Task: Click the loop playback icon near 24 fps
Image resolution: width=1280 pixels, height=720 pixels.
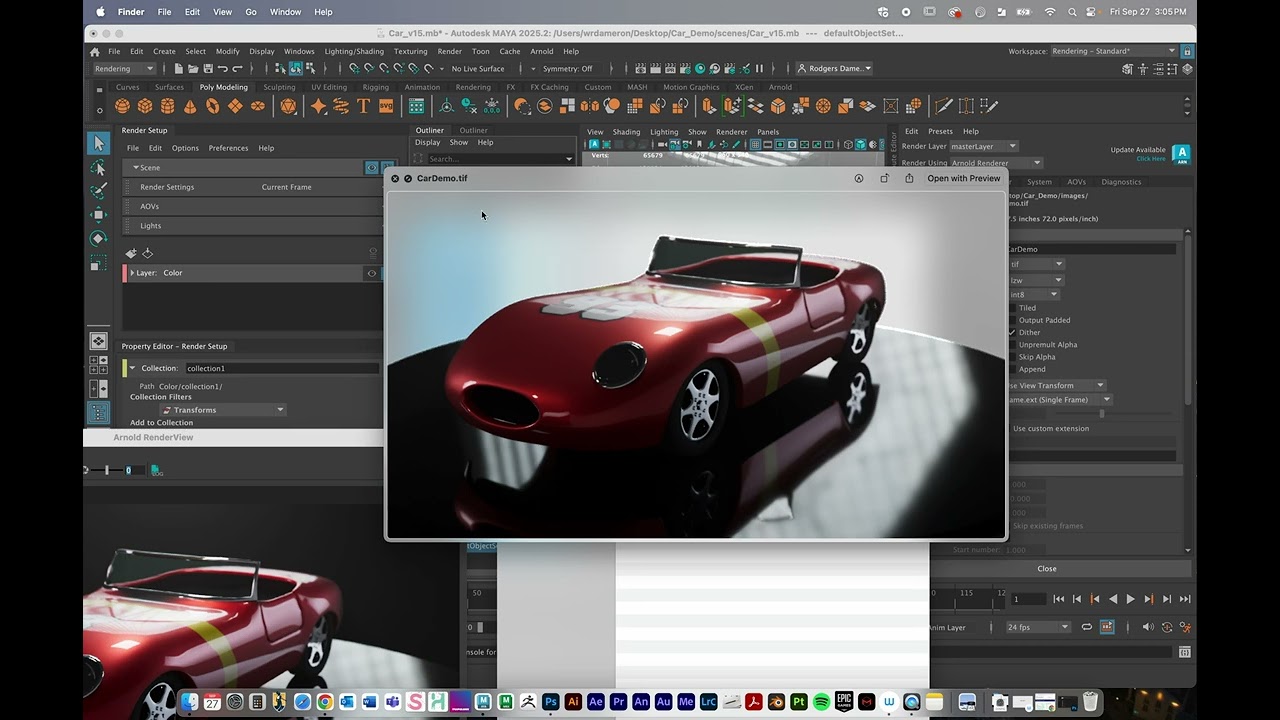Action: [1087, 627]
